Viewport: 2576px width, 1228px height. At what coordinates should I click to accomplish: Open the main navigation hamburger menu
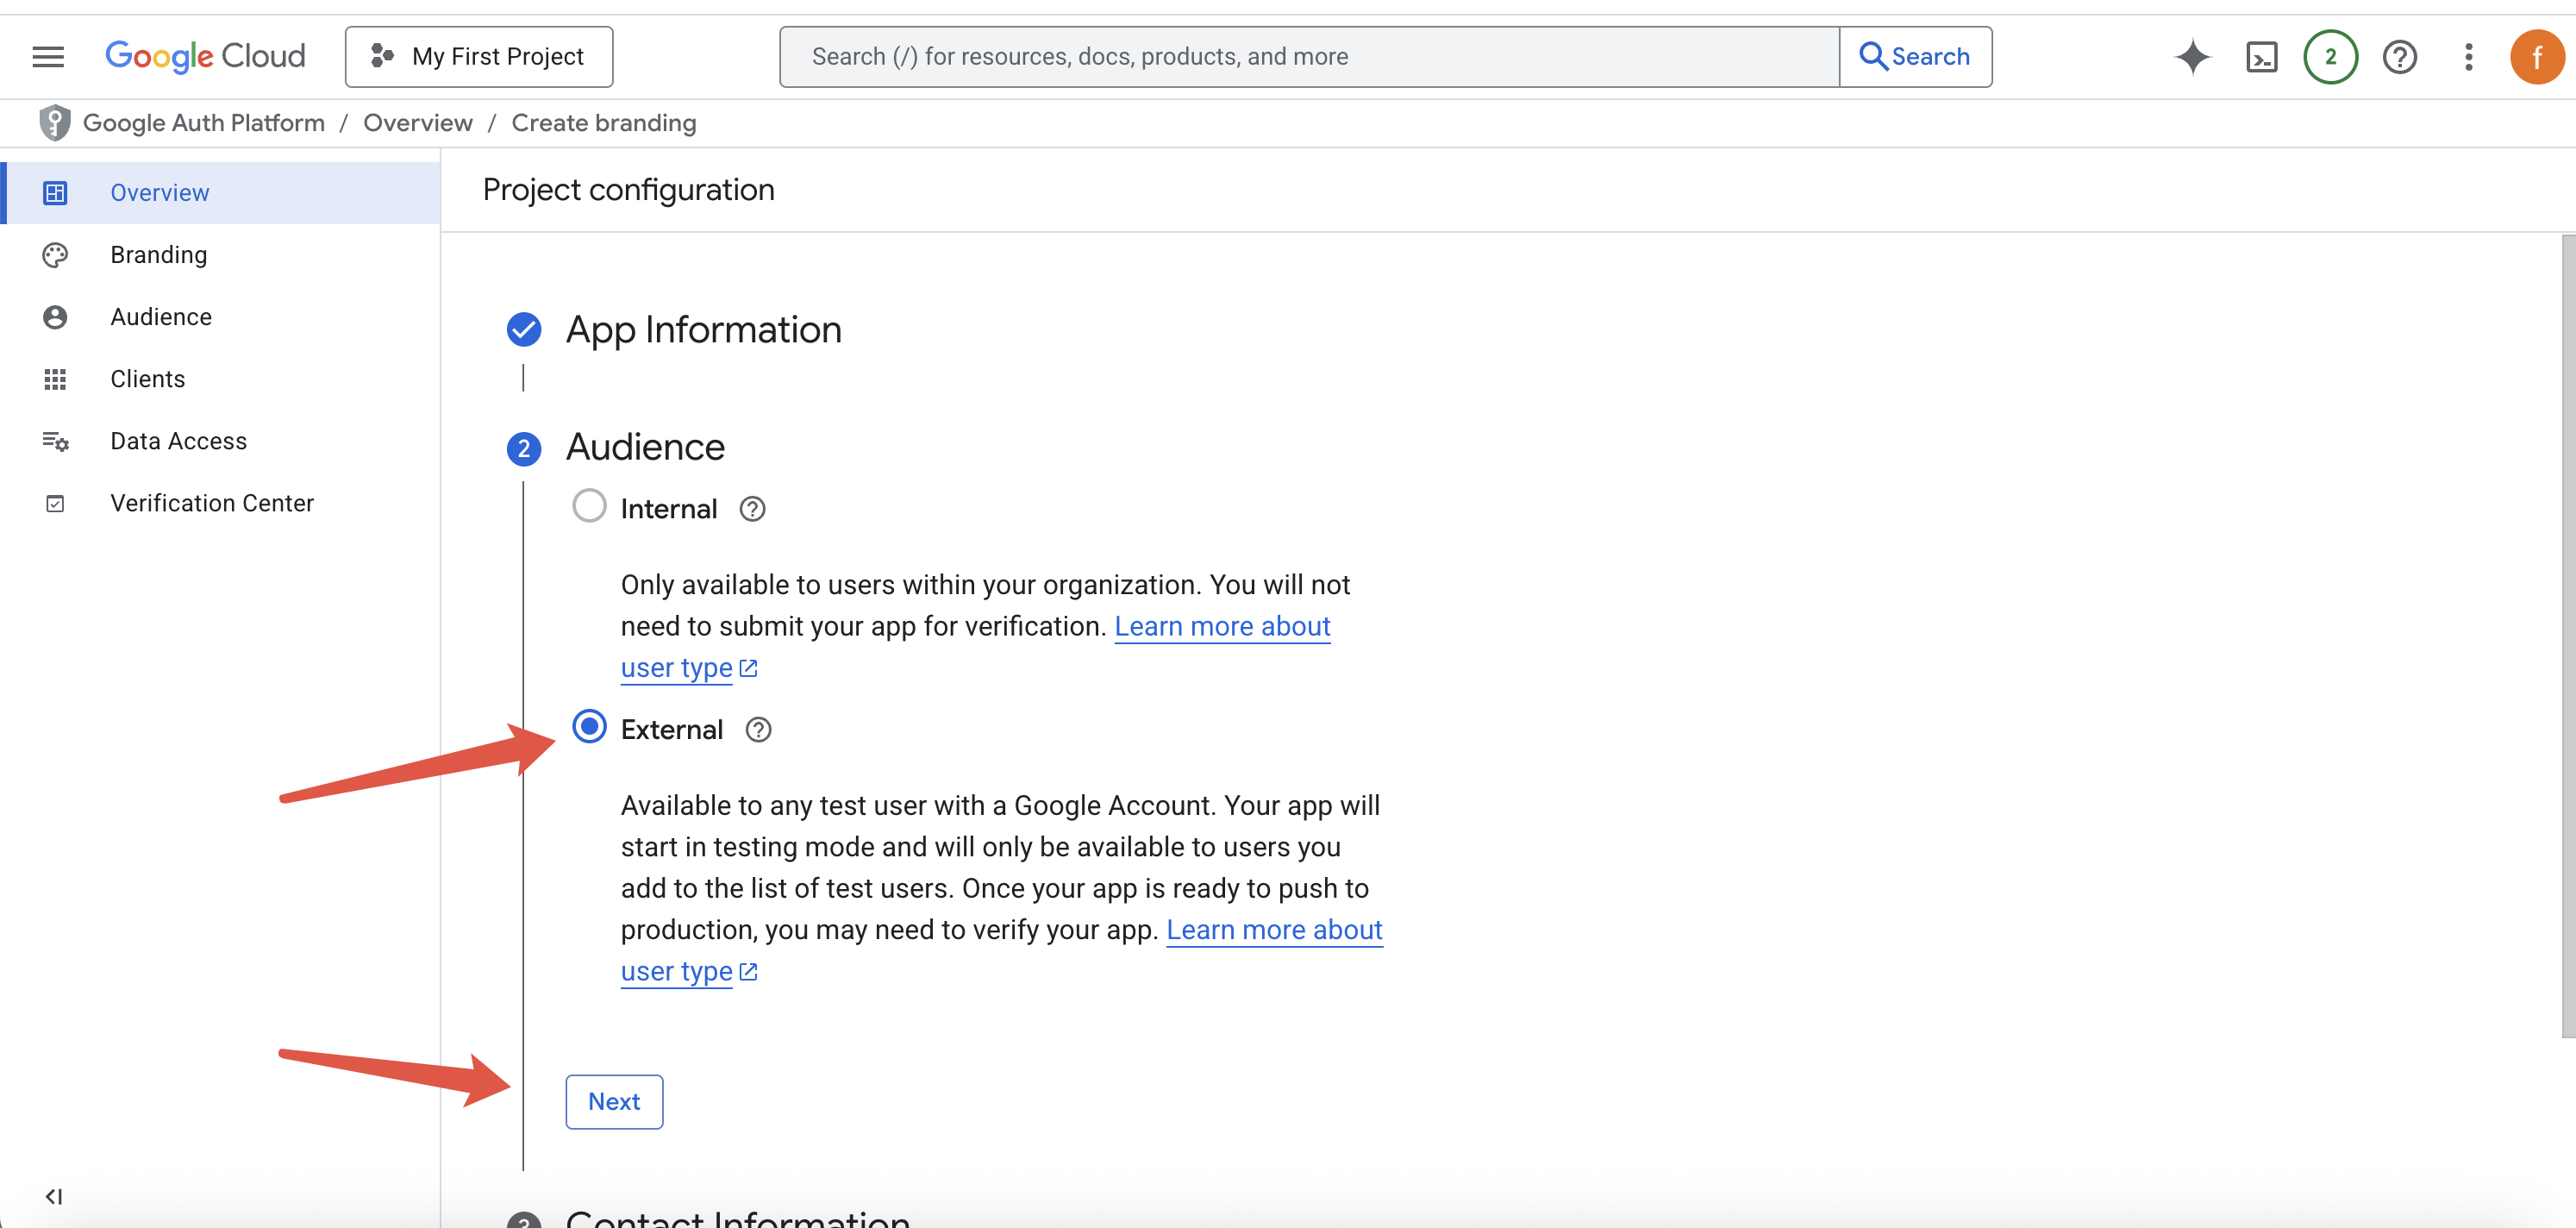[x=48, y=57]
